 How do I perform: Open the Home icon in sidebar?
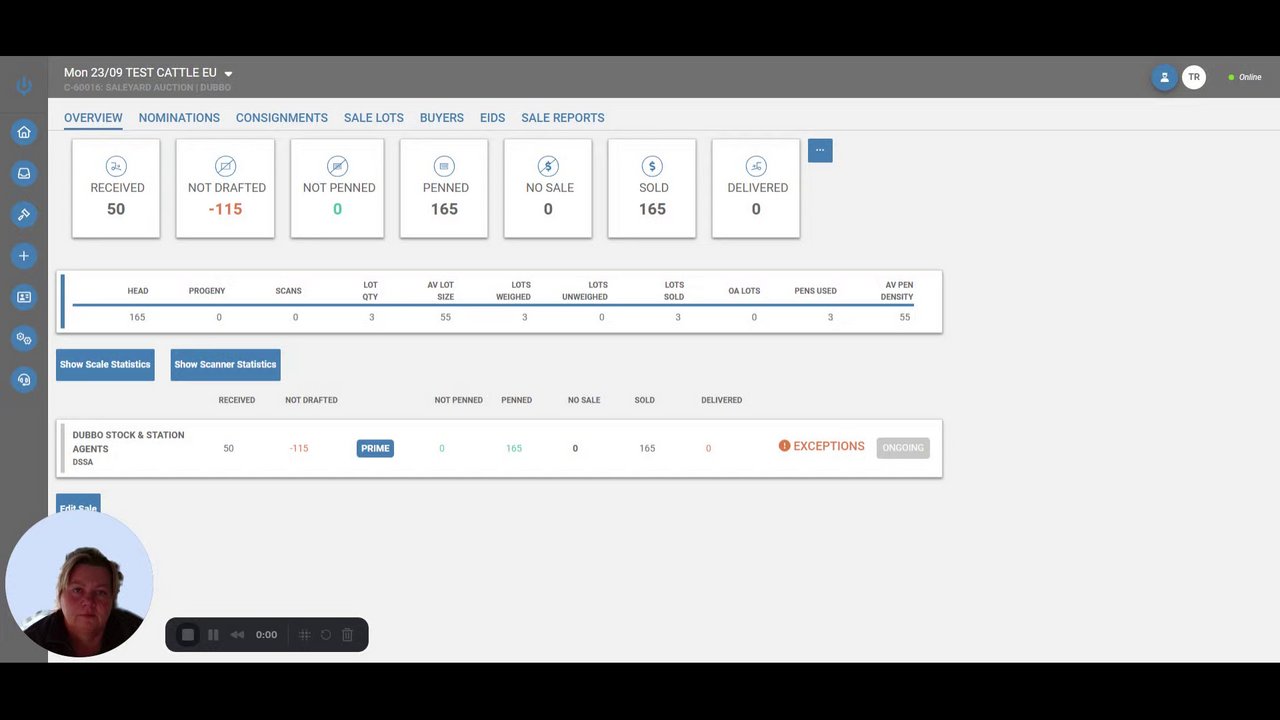click(x=24, y=132)
